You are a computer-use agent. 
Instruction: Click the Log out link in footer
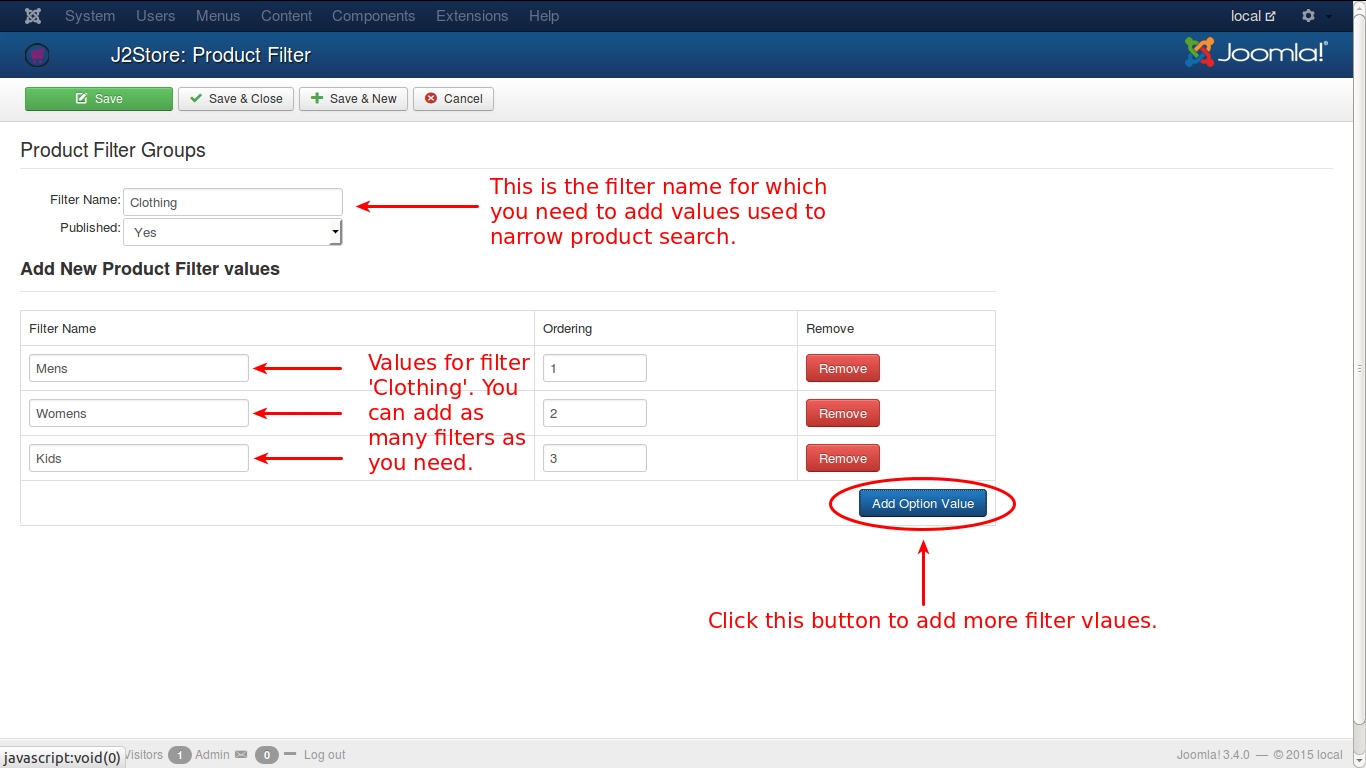click(x=324, y=755)
